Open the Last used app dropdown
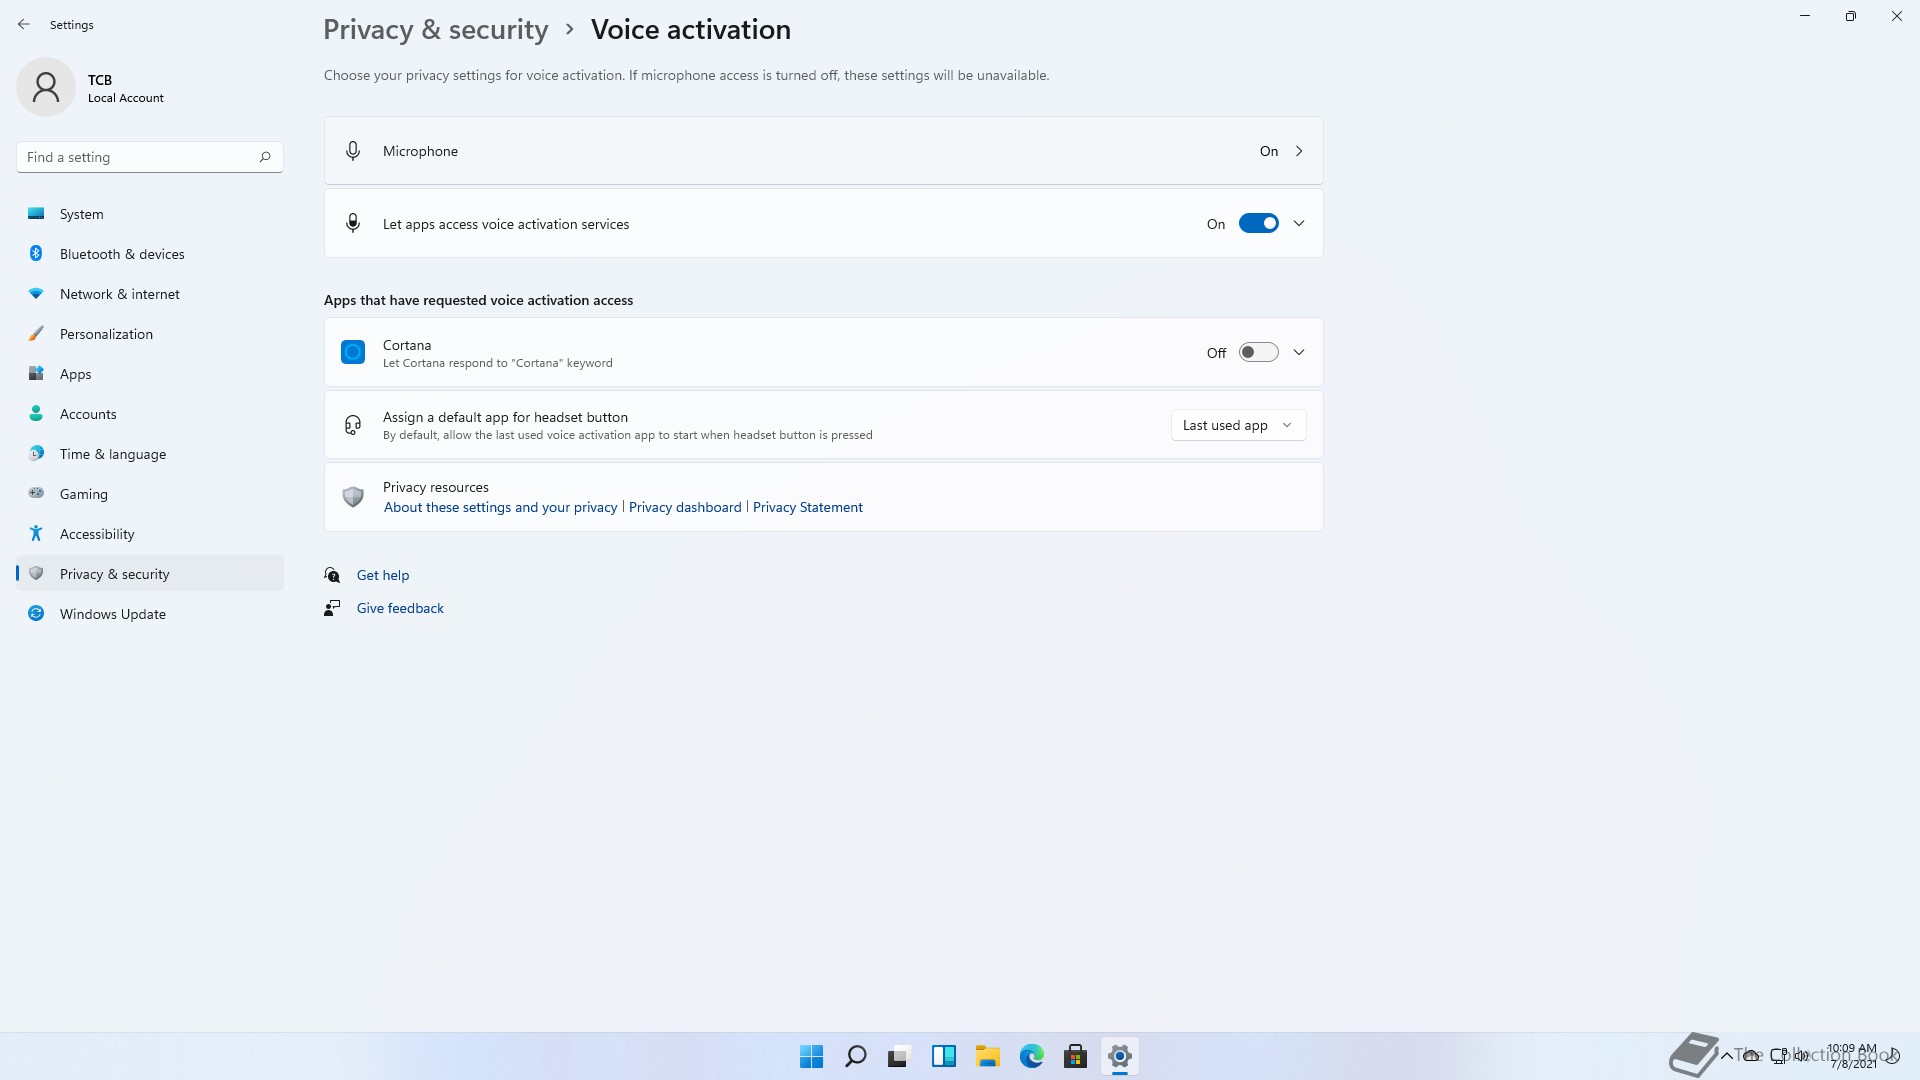This screenshot has height=1080, width=1920. click(1238, 425)
